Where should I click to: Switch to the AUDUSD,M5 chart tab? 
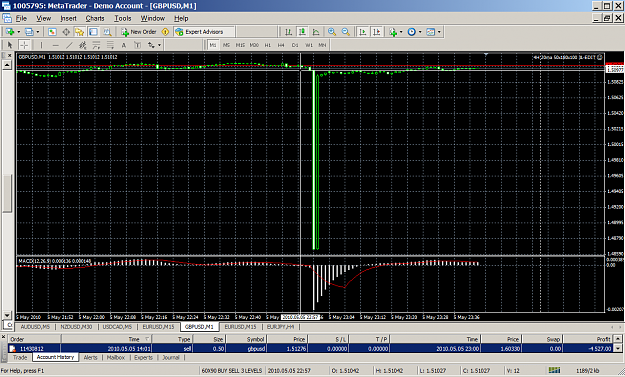click(x=35, y=327)
